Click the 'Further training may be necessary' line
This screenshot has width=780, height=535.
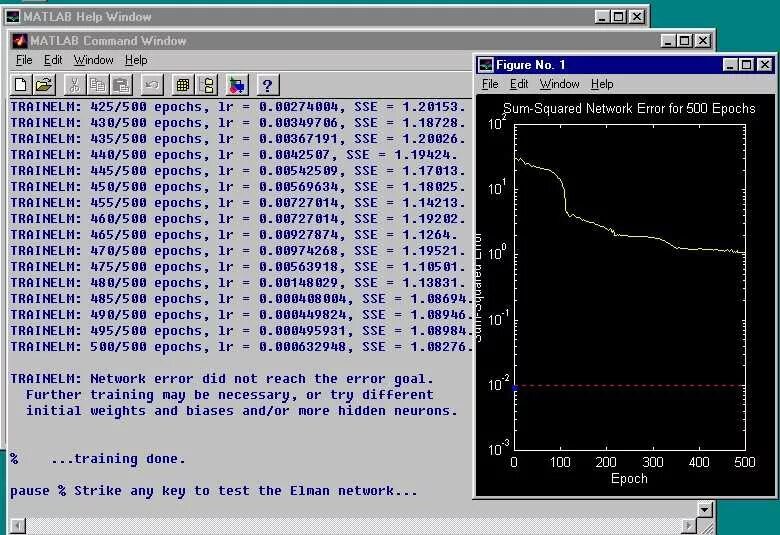(x=230, y=395)
